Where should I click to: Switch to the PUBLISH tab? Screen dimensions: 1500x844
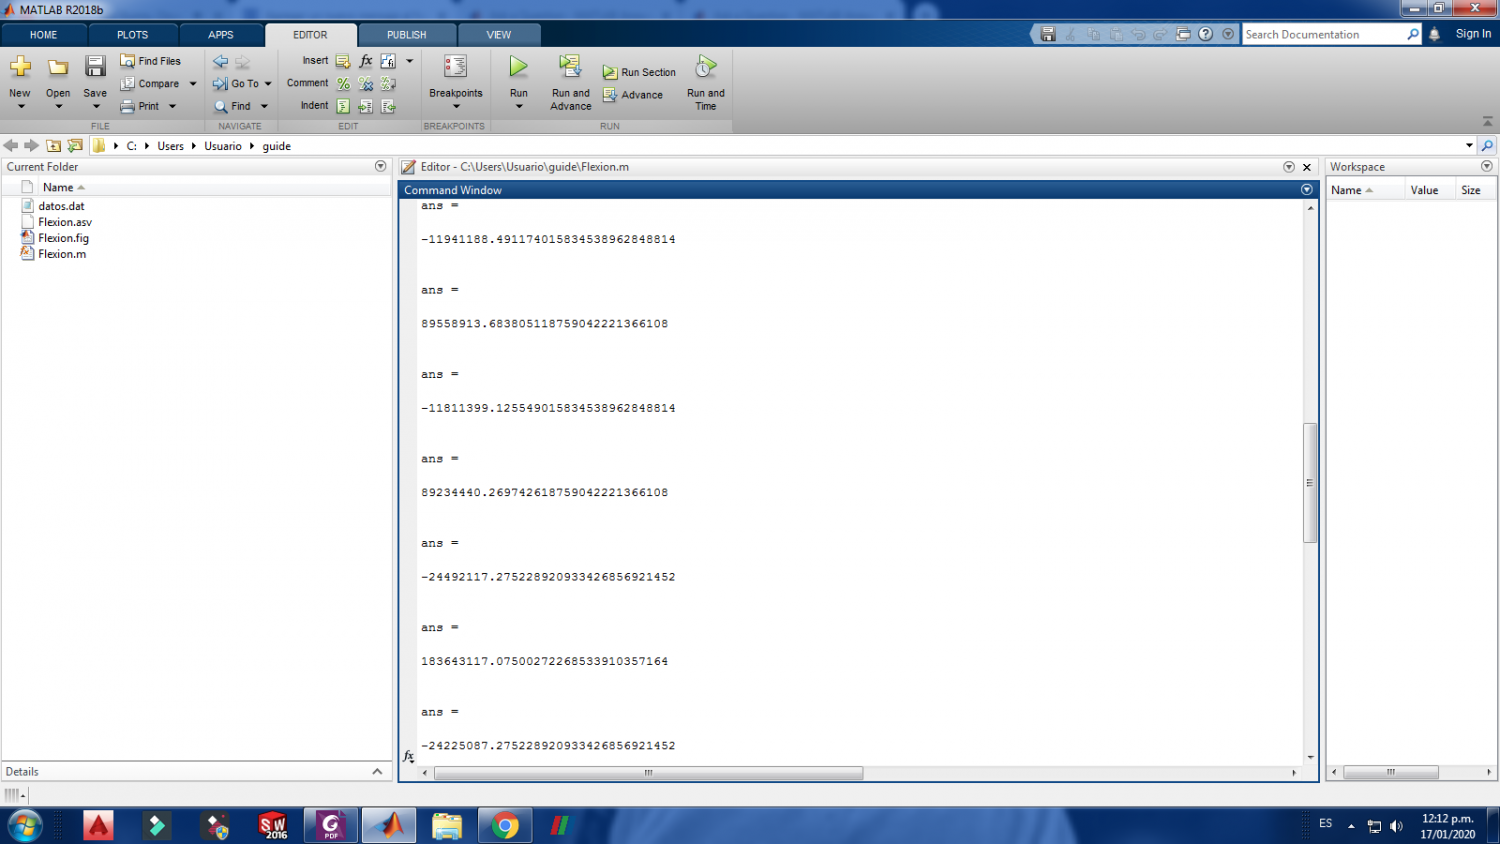point(406,35)
